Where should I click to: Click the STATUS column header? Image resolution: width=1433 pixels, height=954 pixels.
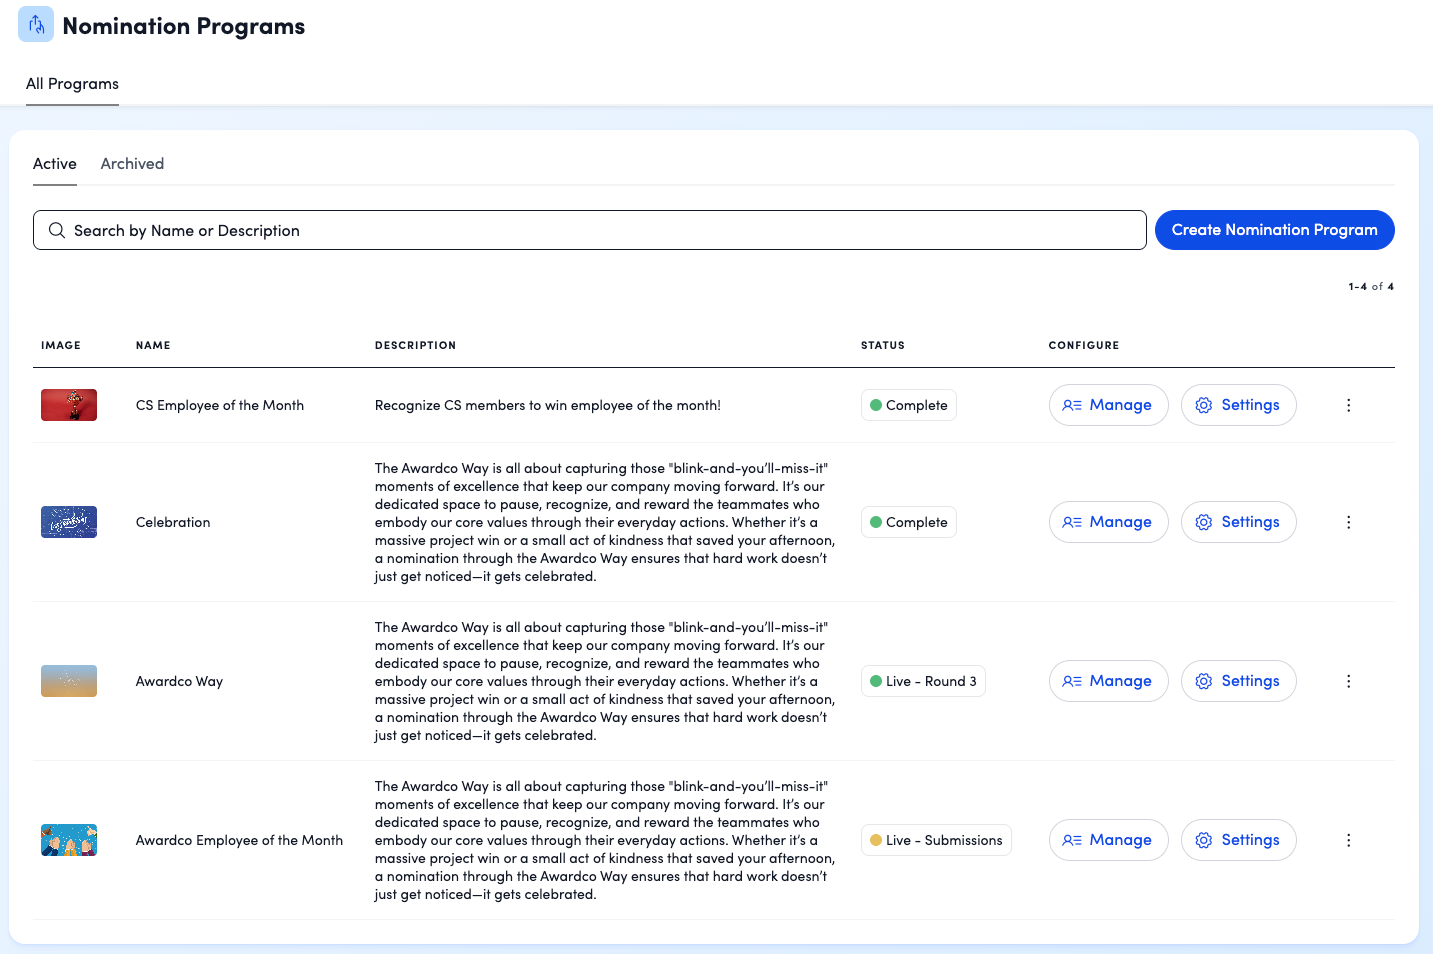(882, 345)
